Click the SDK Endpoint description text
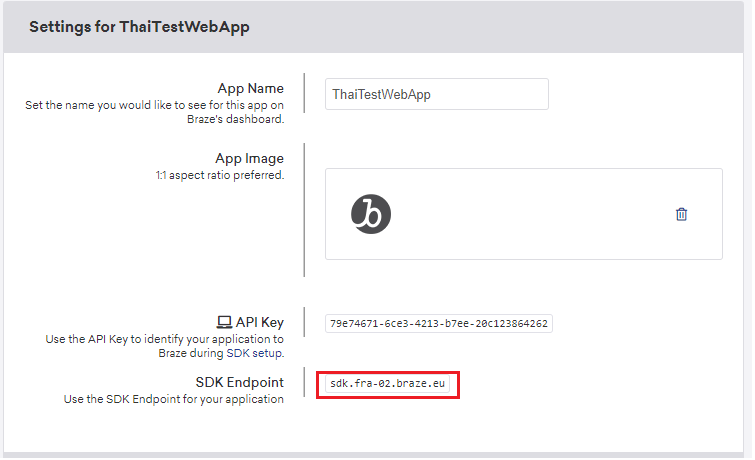The image size is (755, 460). (173, 399)
